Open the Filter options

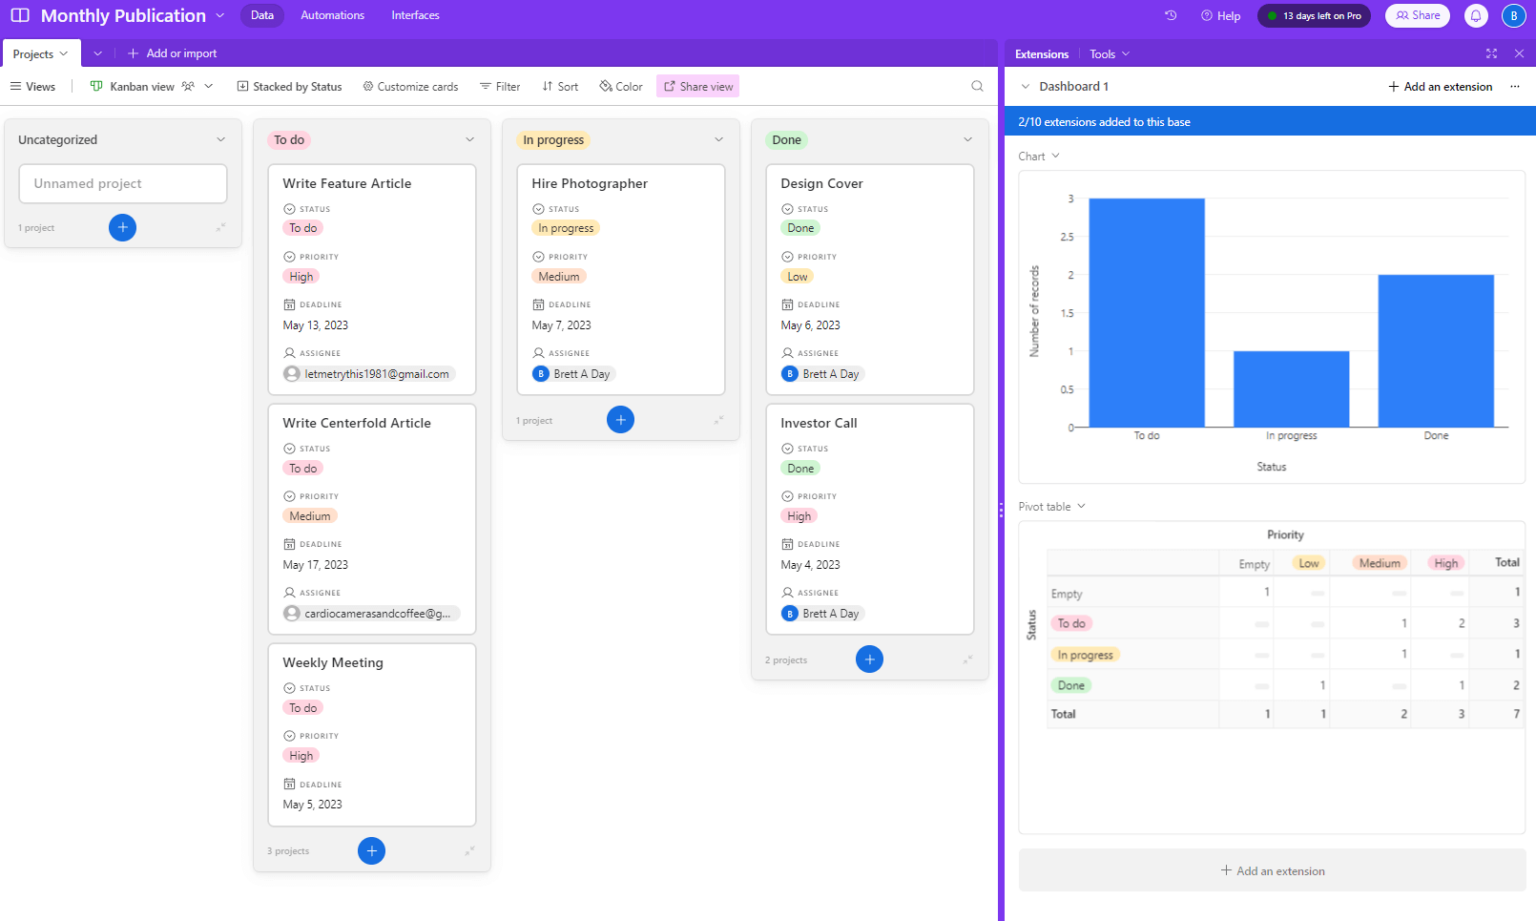coord(500,86)
